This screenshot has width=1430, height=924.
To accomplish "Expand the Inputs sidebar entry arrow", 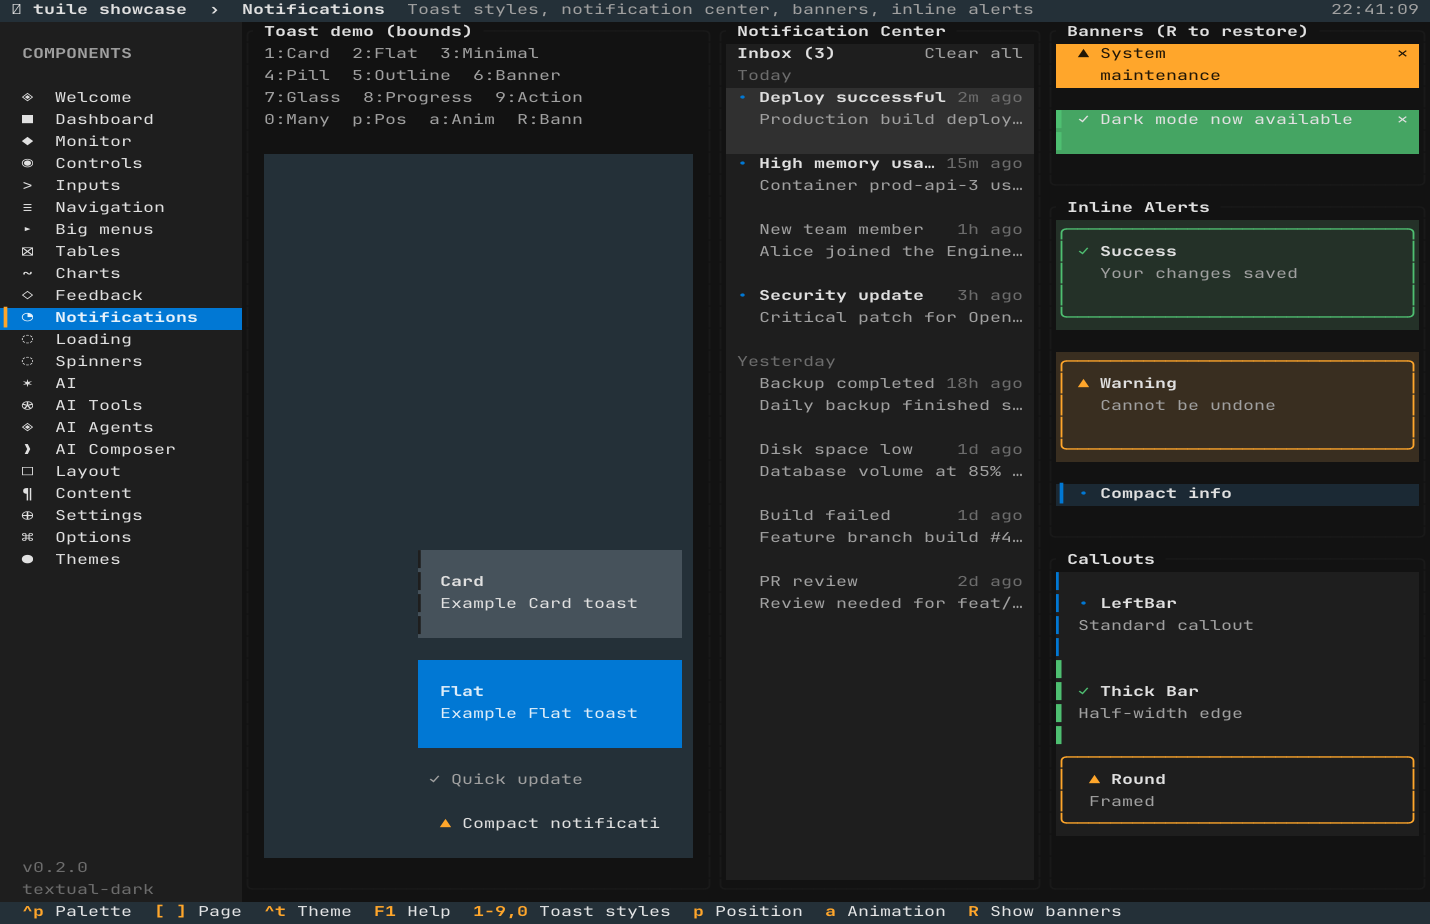I will (28, 185).
